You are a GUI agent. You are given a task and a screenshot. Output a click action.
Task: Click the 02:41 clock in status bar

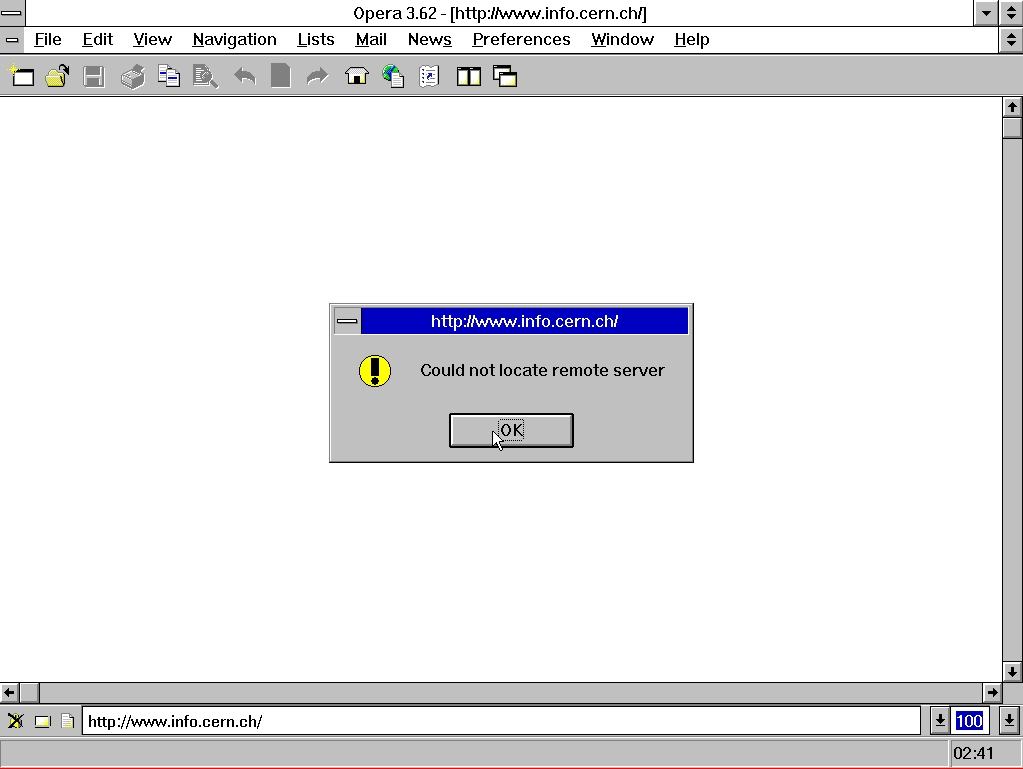tap(973, 753)
